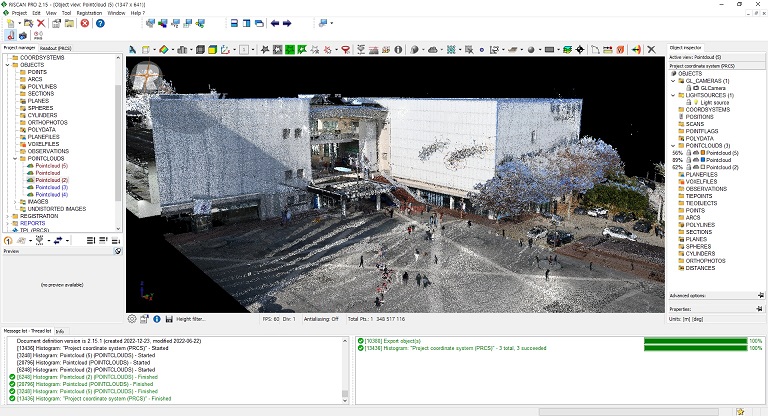This screenshot has width=768, height=416.
Task: Click the blue info icon below the viewer
Action: 157,319
